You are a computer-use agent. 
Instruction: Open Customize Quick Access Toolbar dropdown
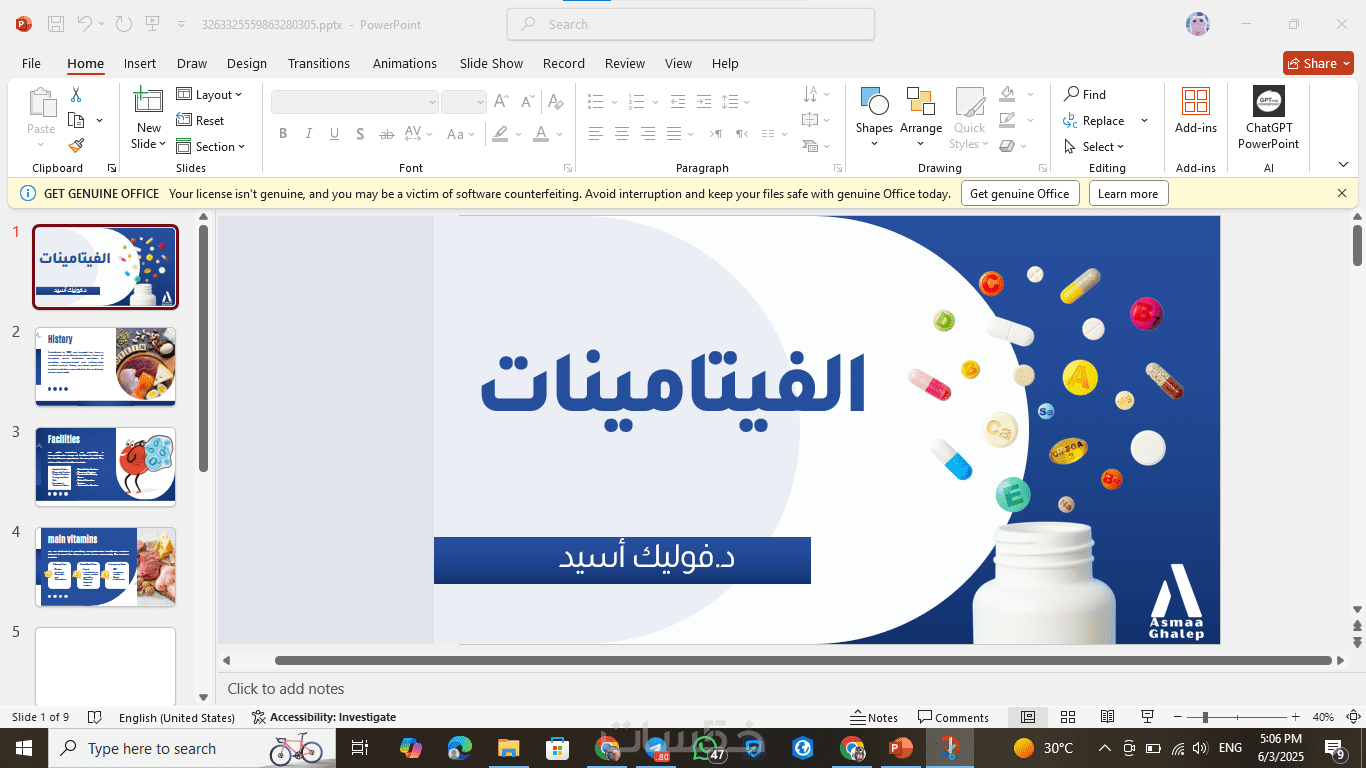tap(181, 24)
